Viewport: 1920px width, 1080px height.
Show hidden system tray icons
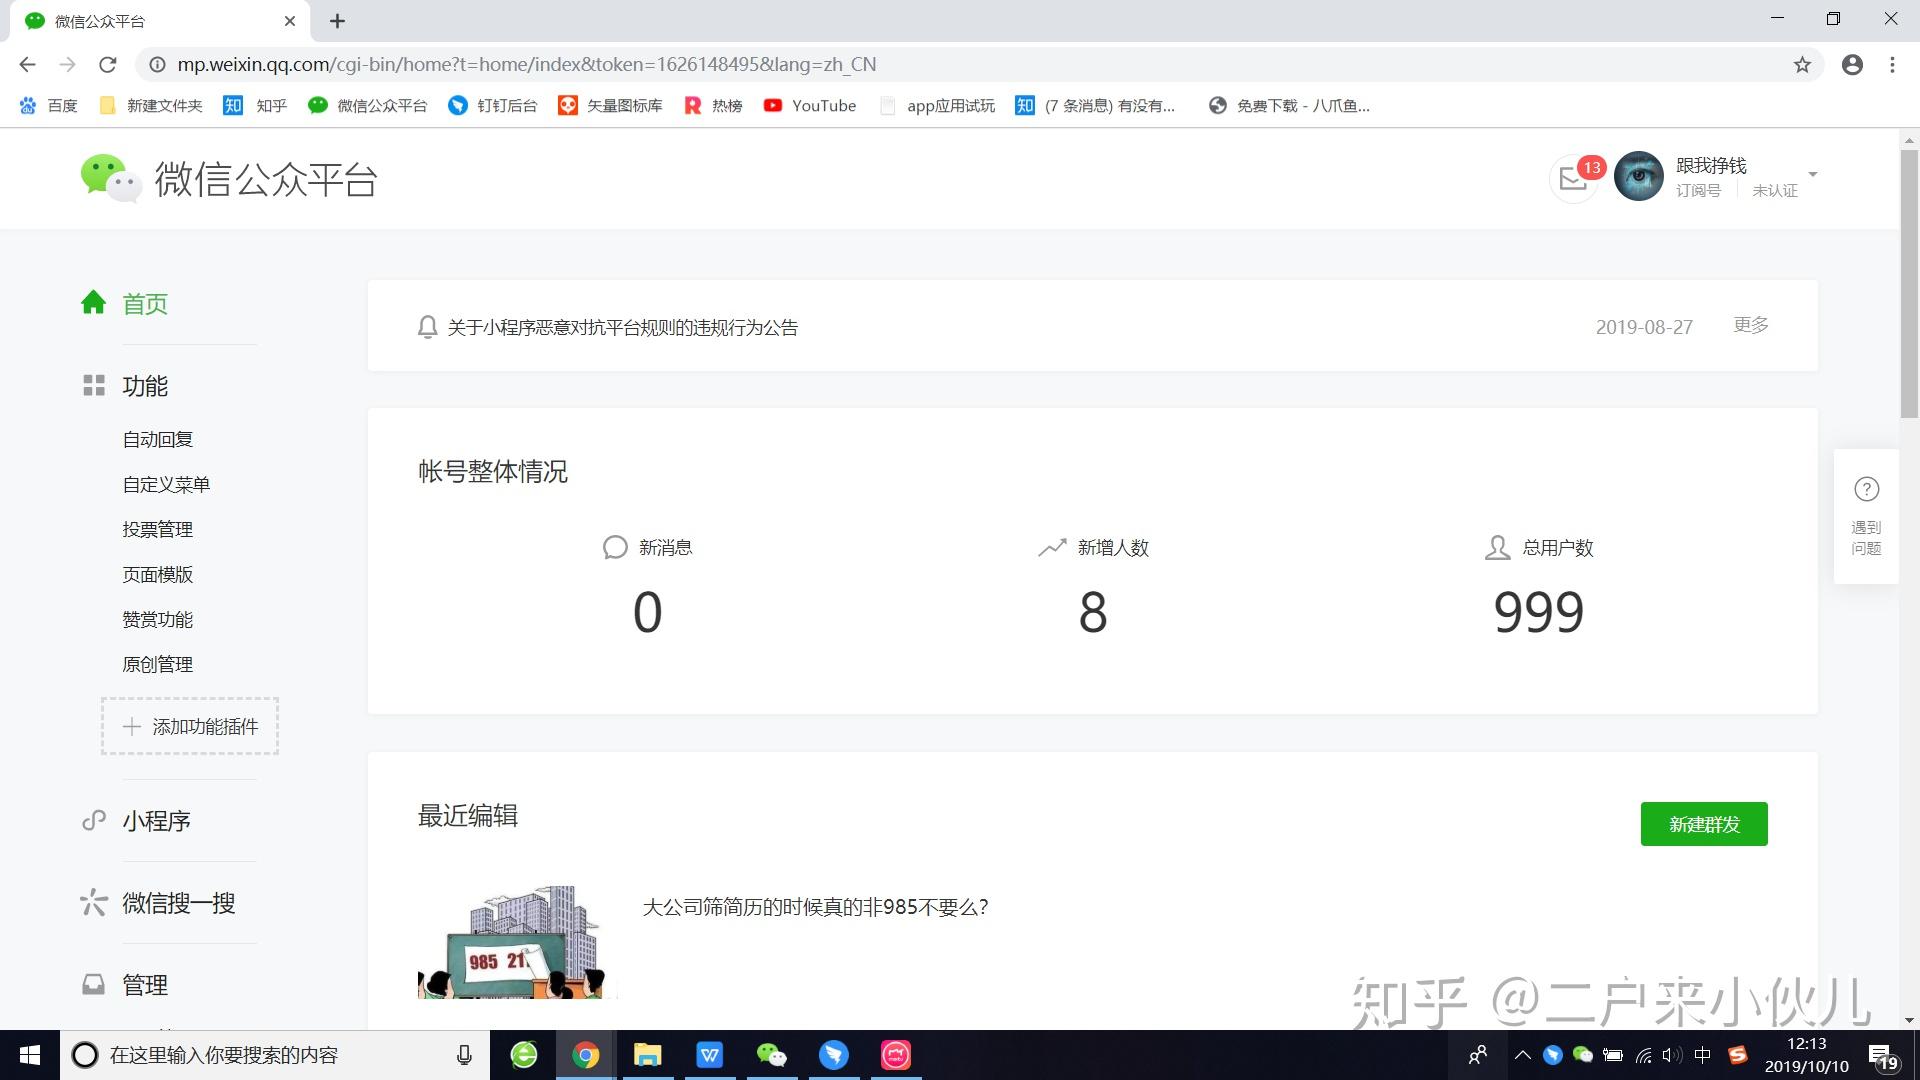(x=1522, y=1055)
